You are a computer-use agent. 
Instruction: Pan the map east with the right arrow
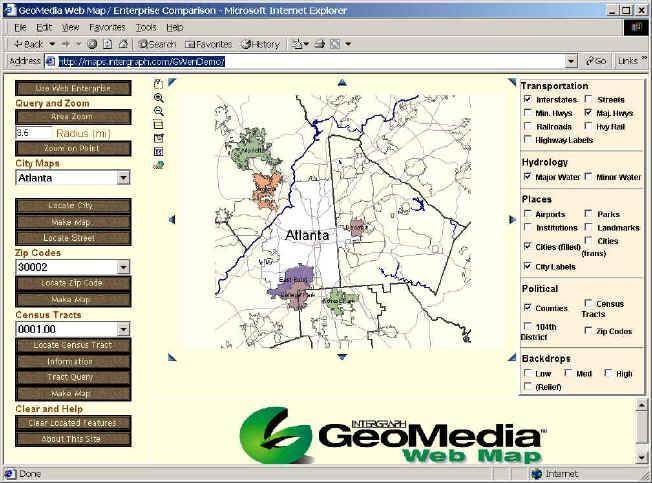(x=512, y=219)
